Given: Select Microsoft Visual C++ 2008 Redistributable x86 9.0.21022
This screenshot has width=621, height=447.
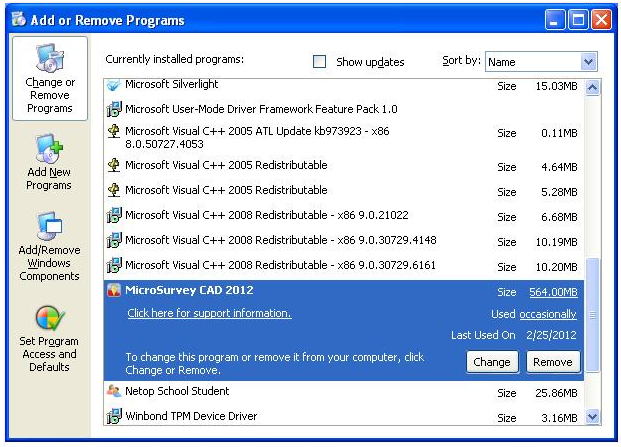Looking at the screenshot, I should (266, 215).
